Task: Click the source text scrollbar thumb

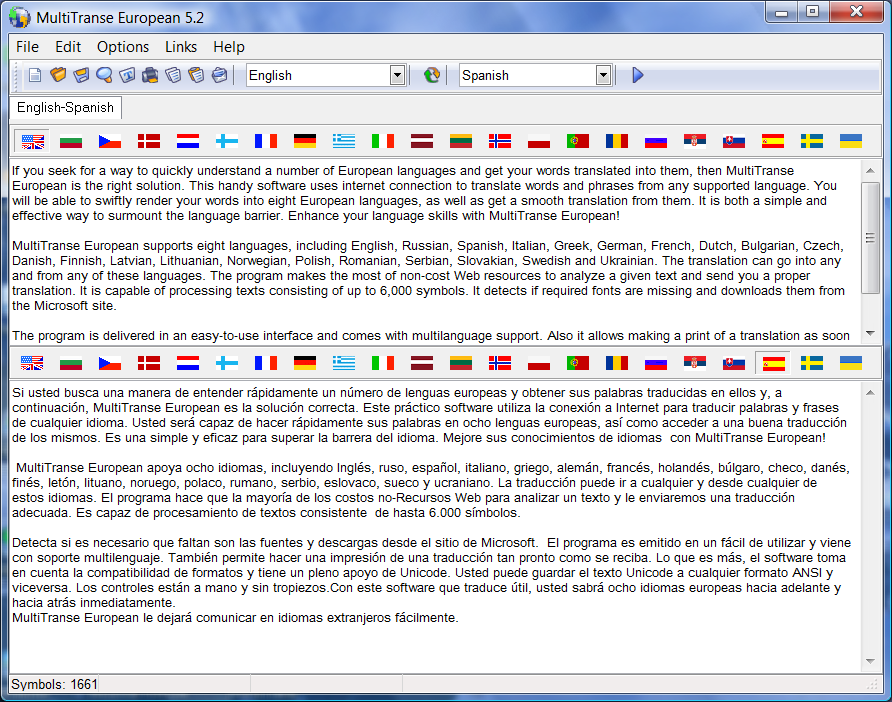Action: point(870,238)
